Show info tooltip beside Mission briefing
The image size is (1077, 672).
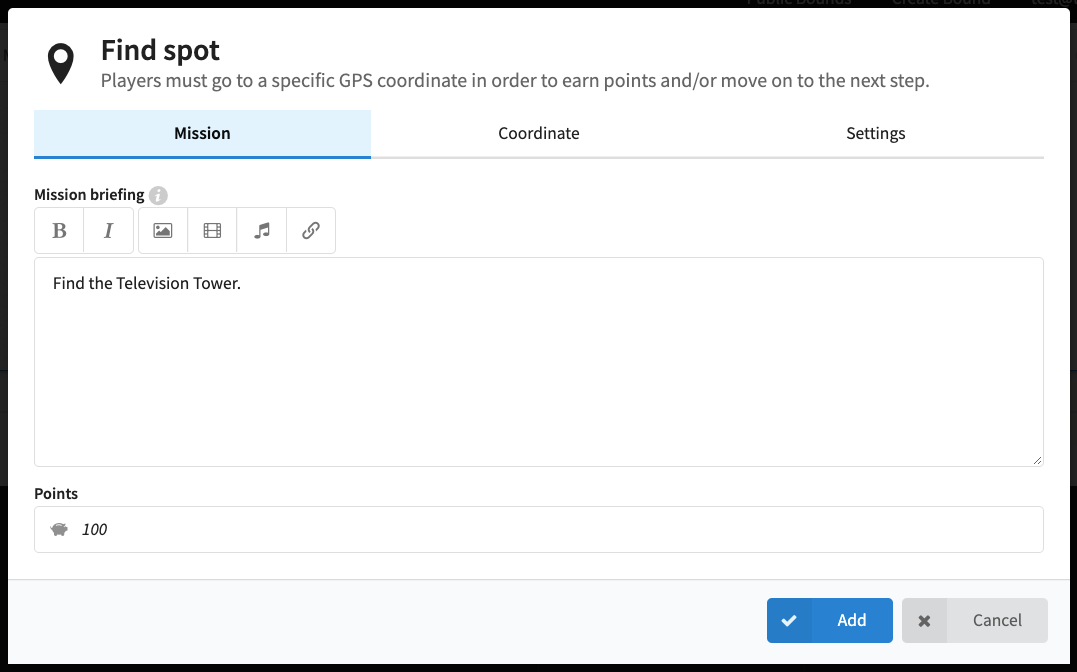point(158,195)
